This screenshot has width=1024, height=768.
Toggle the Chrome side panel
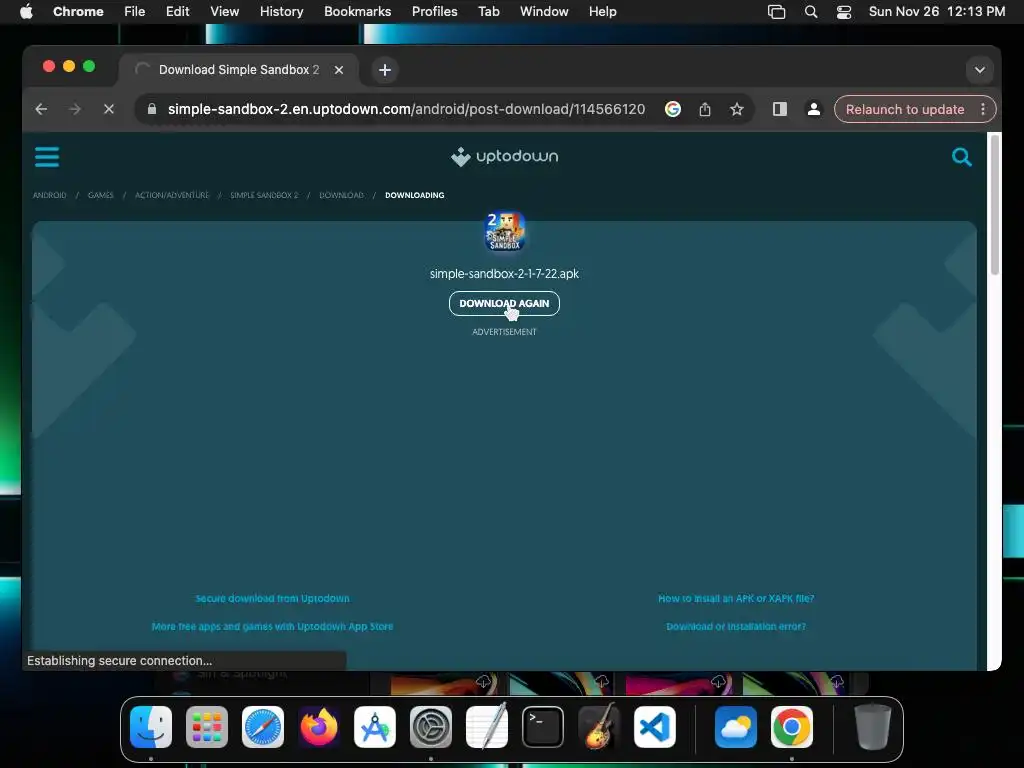[780, 109]
